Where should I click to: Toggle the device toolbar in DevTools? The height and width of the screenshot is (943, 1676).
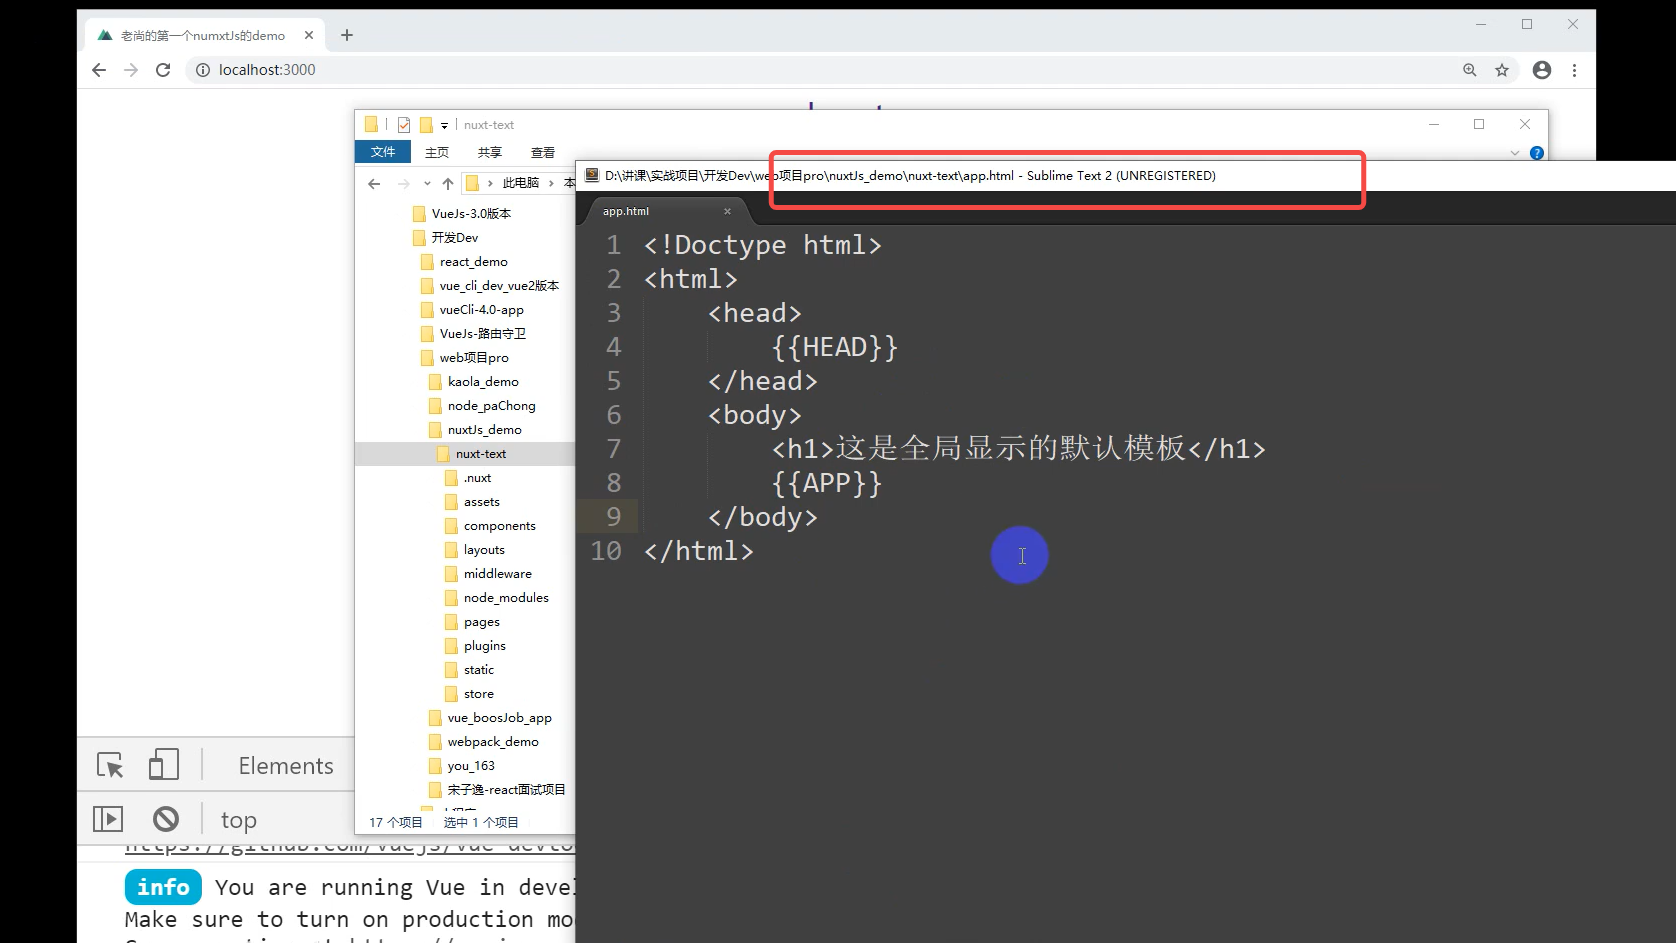click(x=163, y=765)
